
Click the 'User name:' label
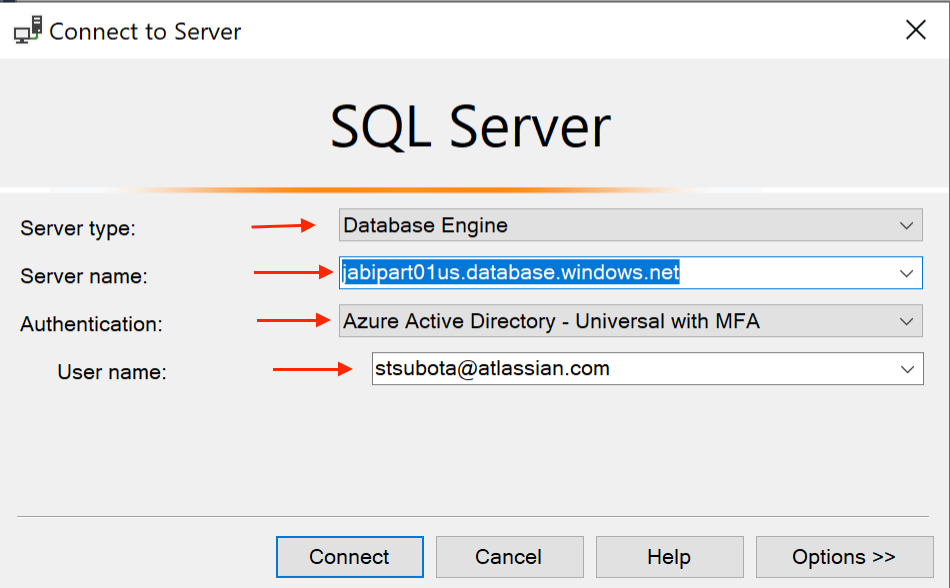[x=112, y=372]
